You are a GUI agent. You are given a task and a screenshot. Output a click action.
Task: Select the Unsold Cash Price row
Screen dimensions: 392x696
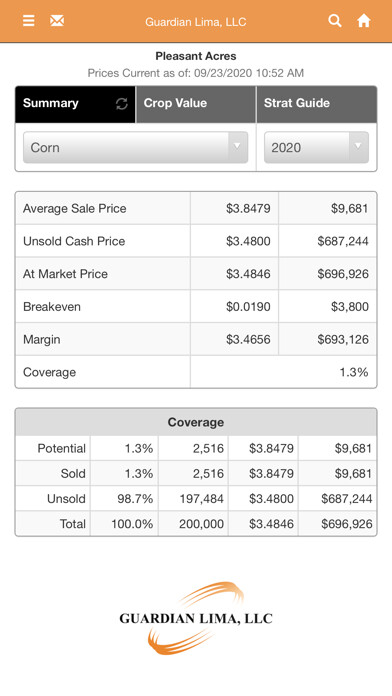[196, 241]
